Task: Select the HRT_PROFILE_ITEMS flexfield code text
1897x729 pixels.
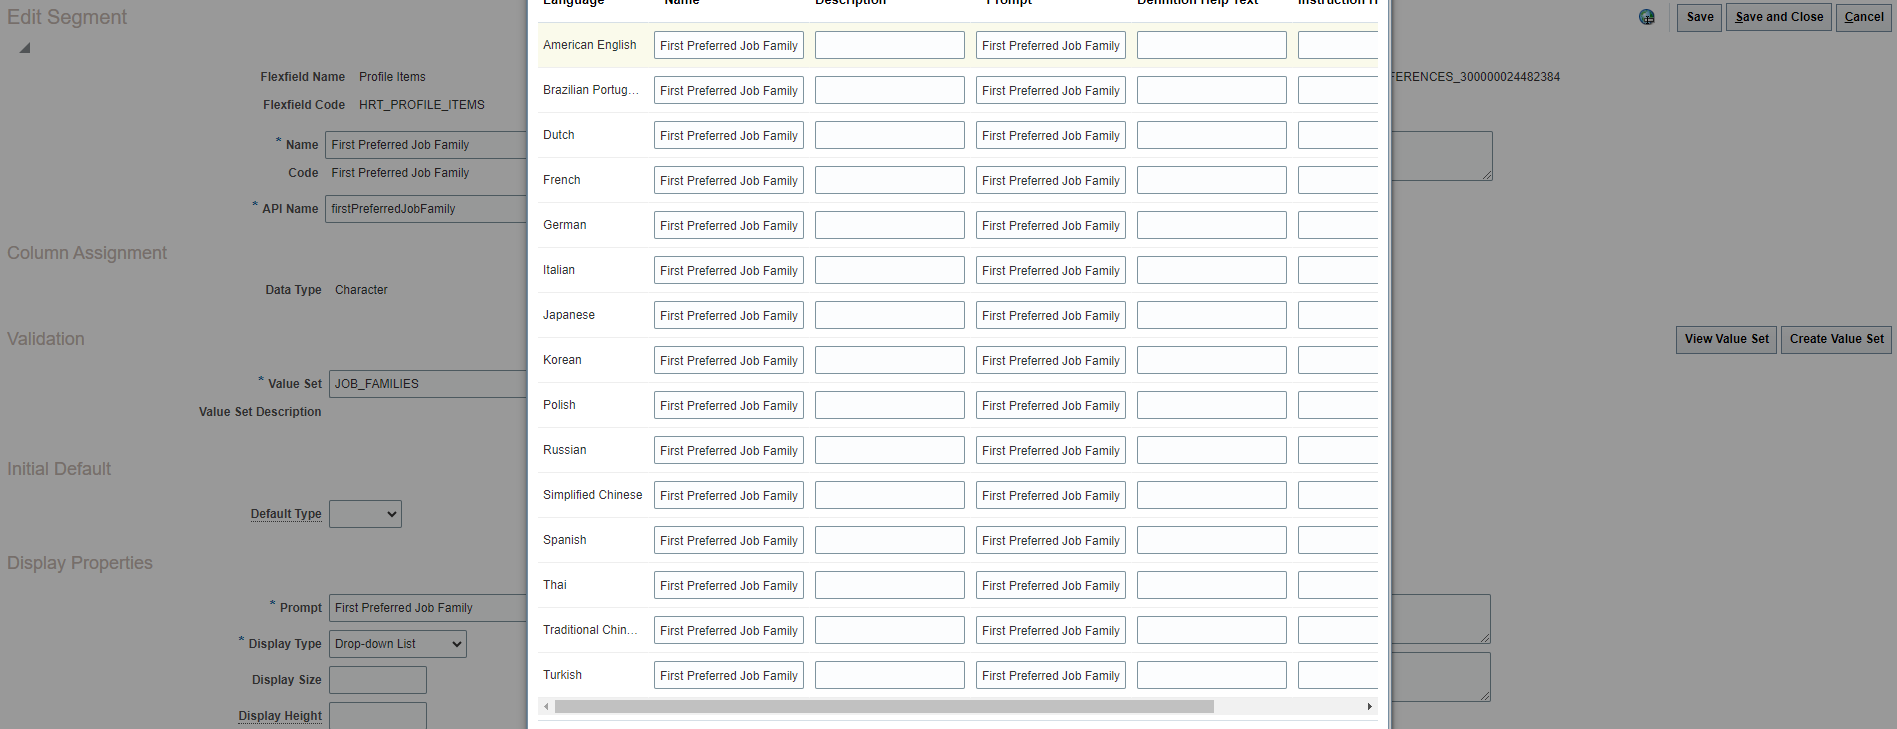Action: point(422,105)
